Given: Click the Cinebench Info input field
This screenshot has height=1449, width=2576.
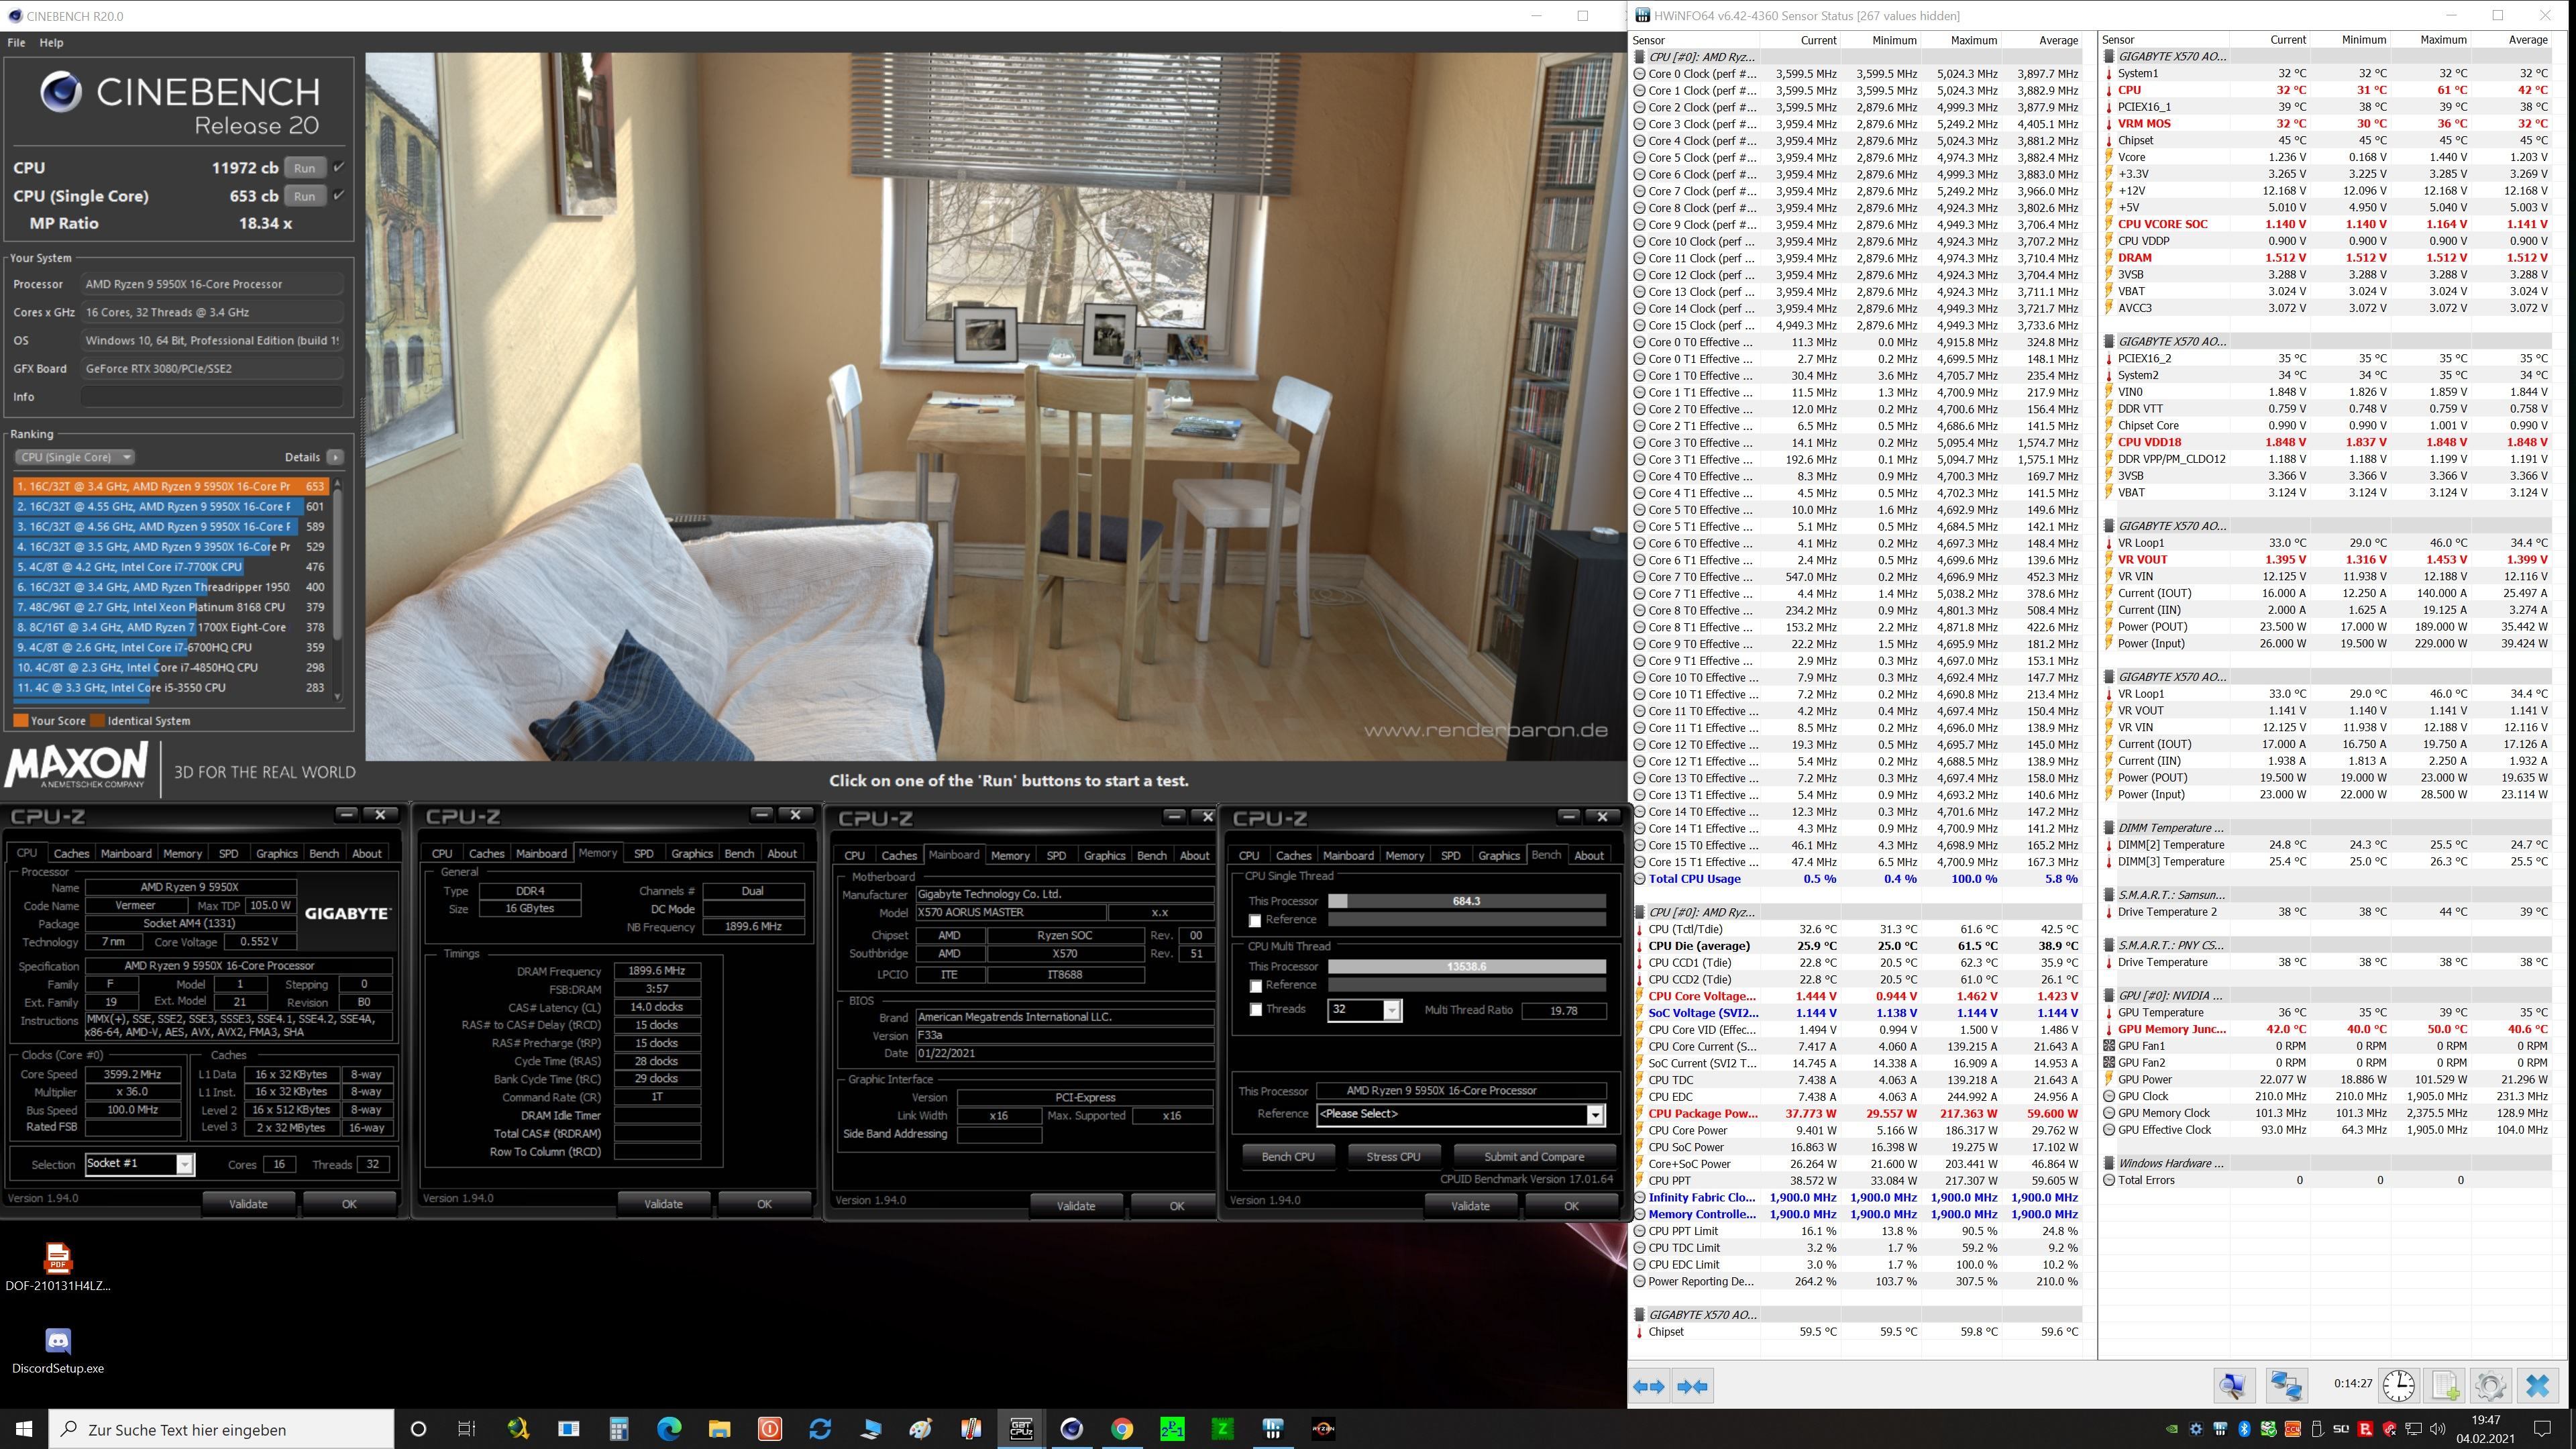Looking at the screenshot, I should point(212,397).
